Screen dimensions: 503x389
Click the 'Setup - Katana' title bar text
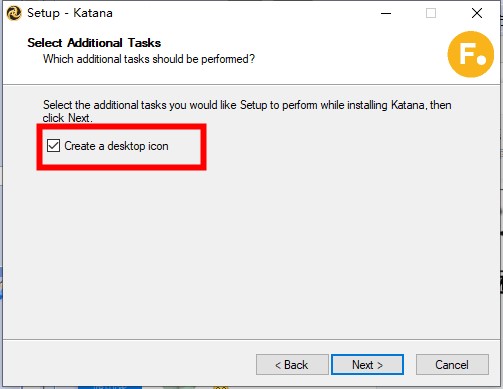(70, 13)
